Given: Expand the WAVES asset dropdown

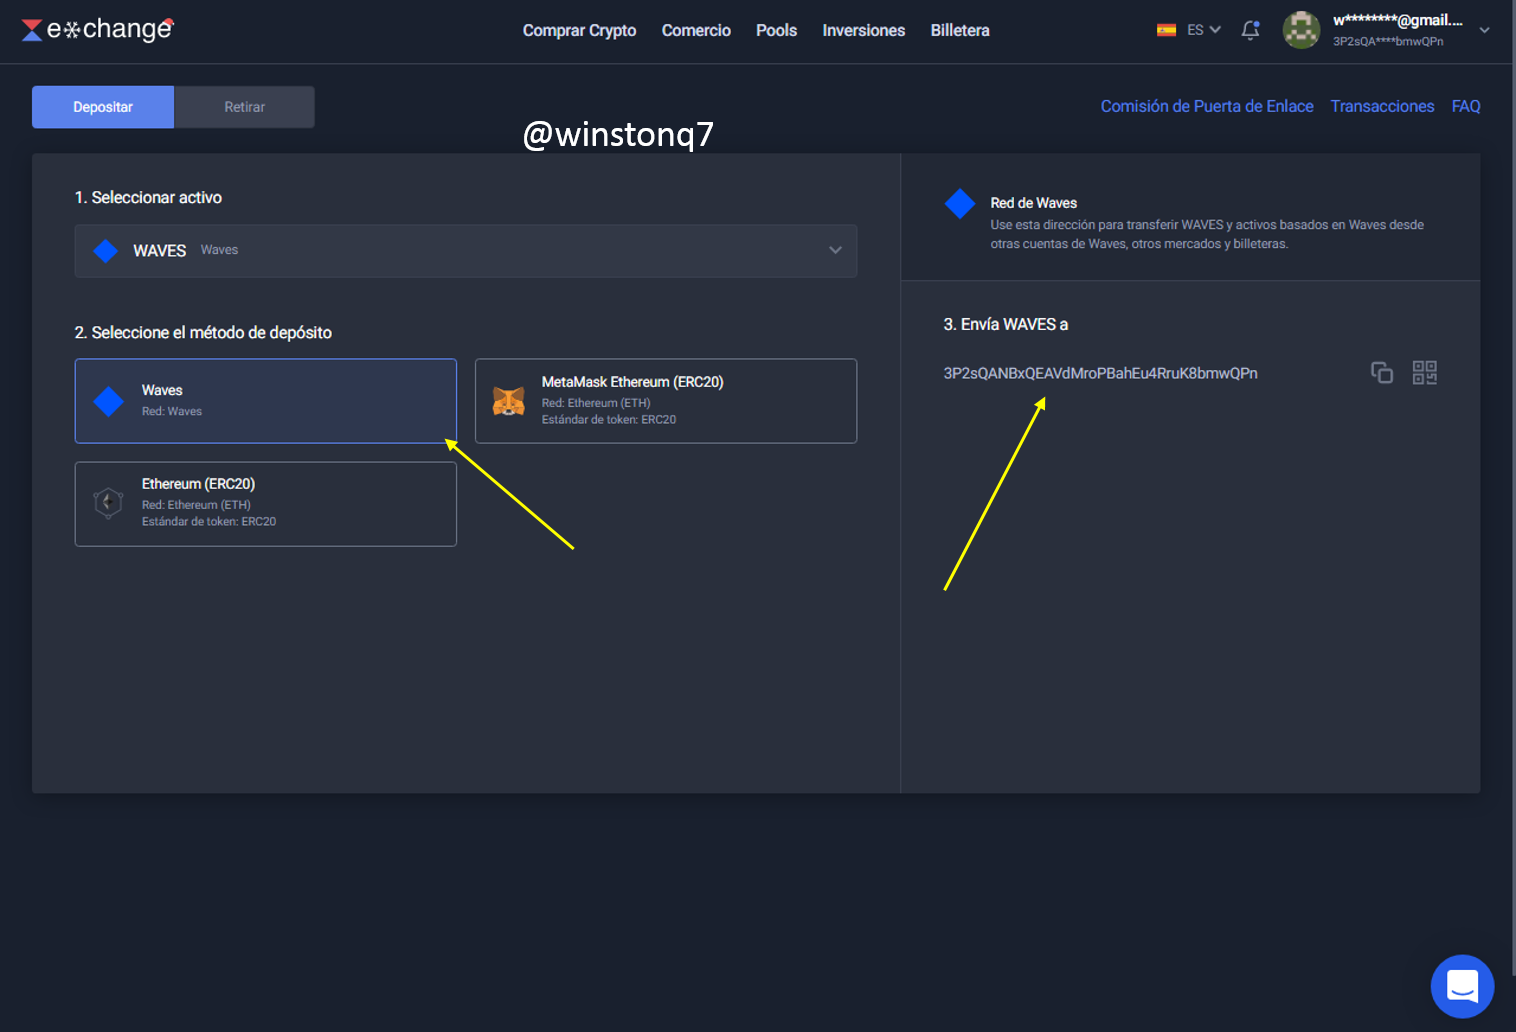Looking at the screenshot, I should click(x=466, y=251).
